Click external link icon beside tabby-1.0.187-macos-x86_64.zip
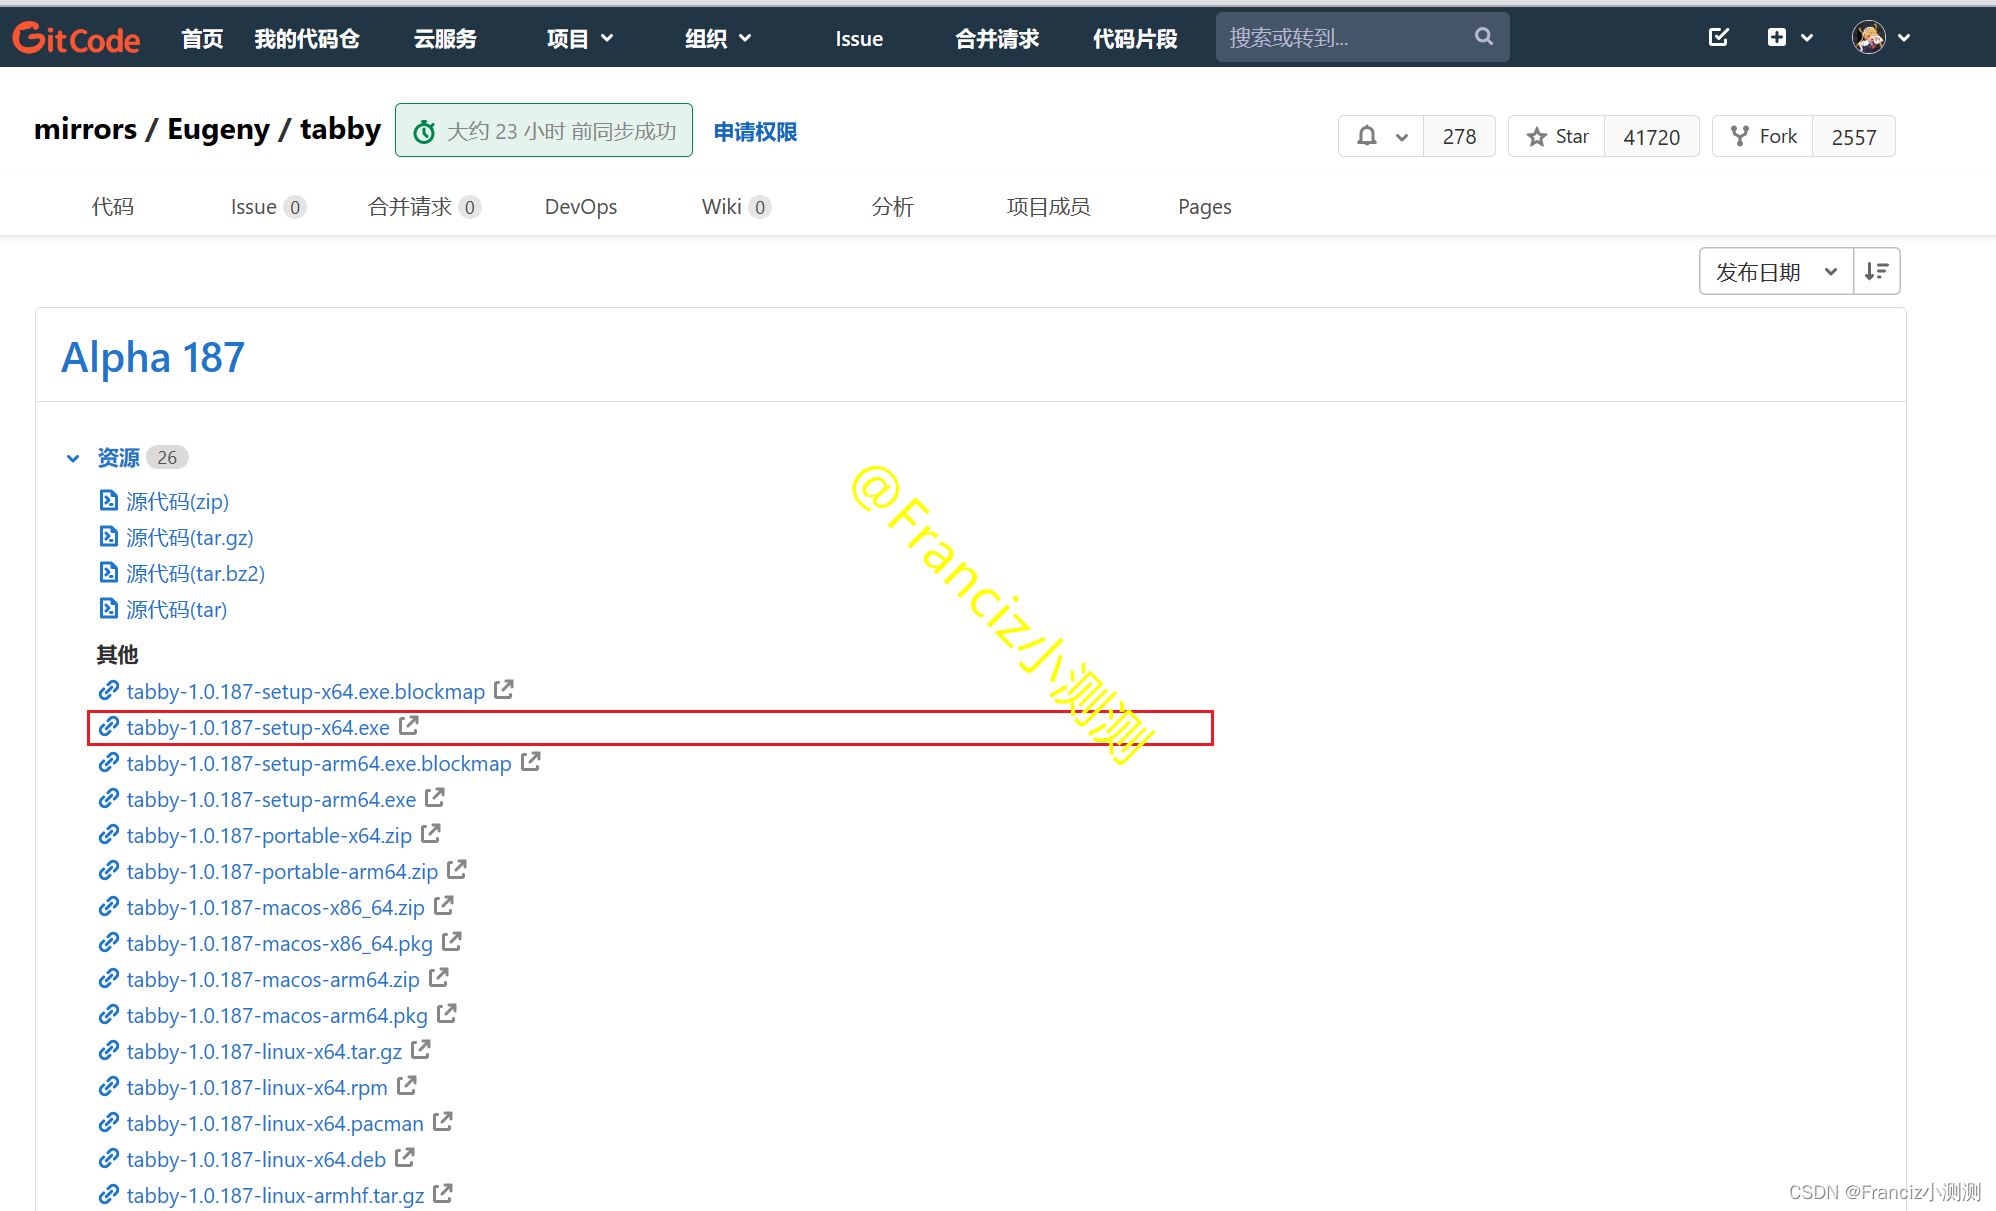Viewport: 1996px width, 1211px height. pos(444,905)
